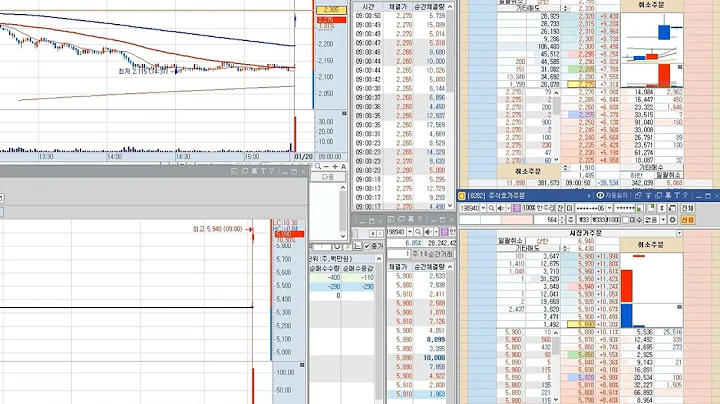
Task: Click the 일괄취소 button in lower order book
Action: pyautogui.click(x=511, y=241)
